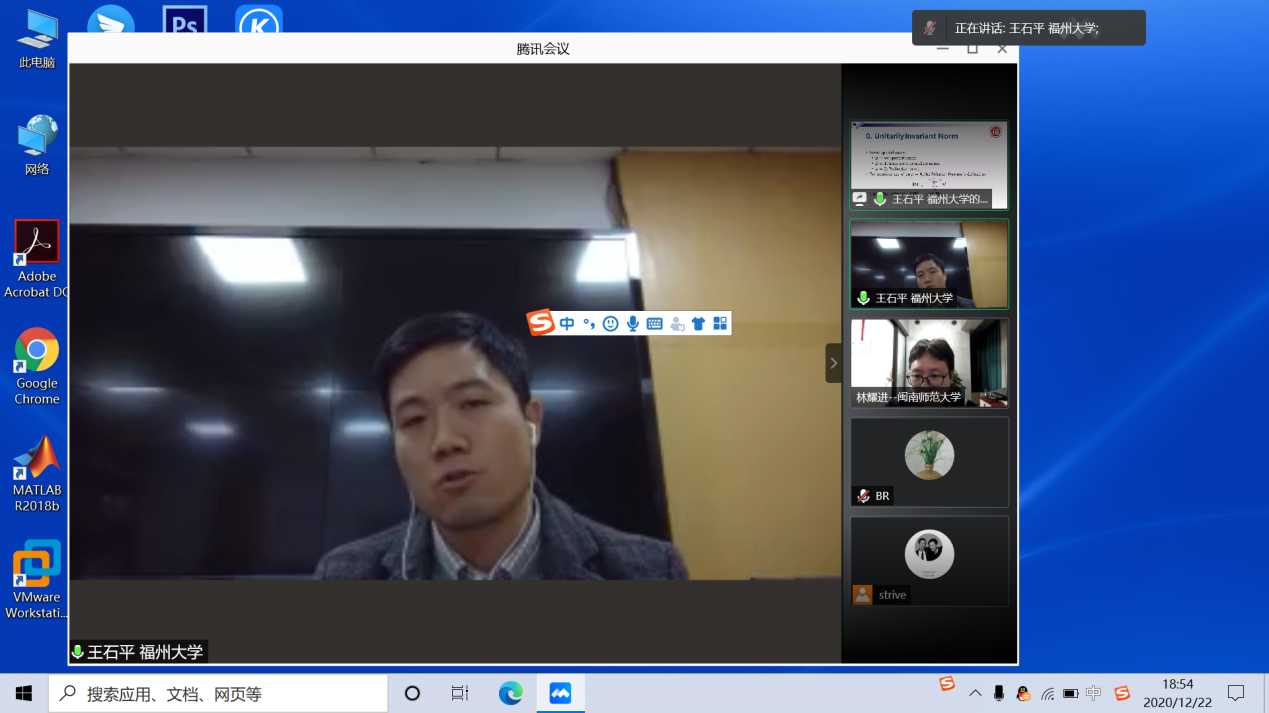The height and width of the screenshot is (713, 1269).
Task: Expand the hidden system tray icons
Action: click(x=975, y=693)
